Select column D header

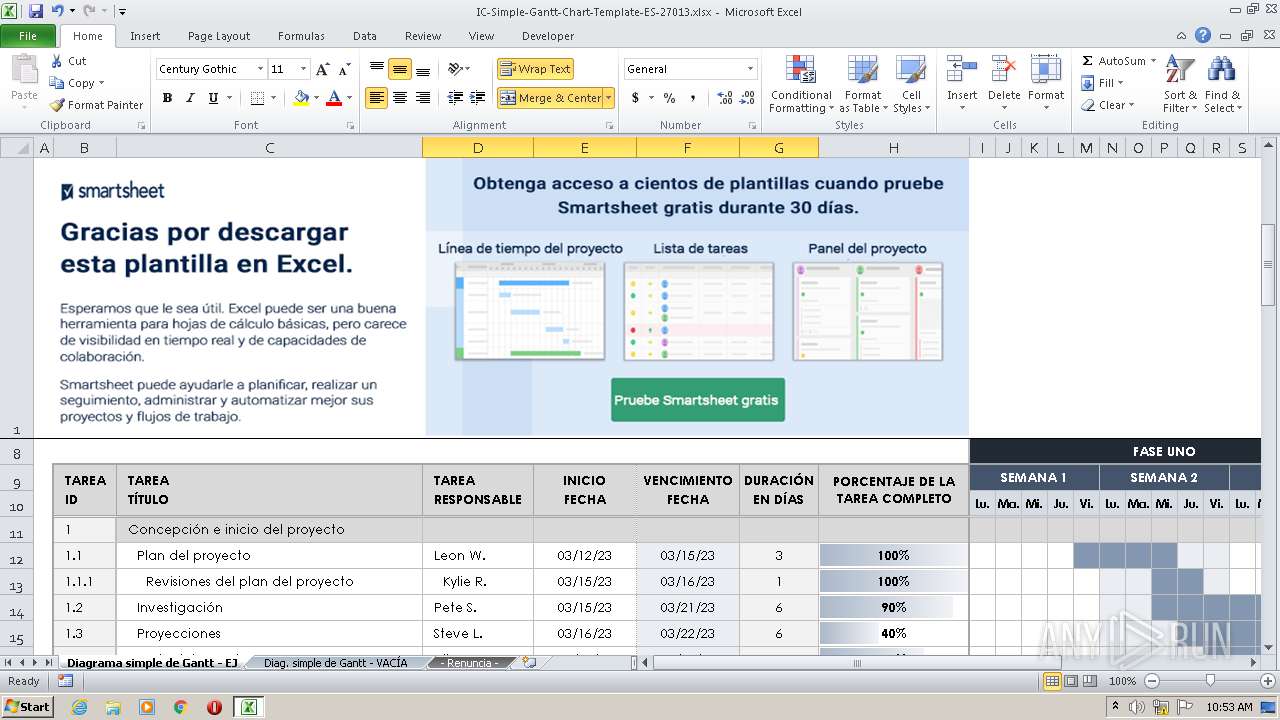[478, 148]
